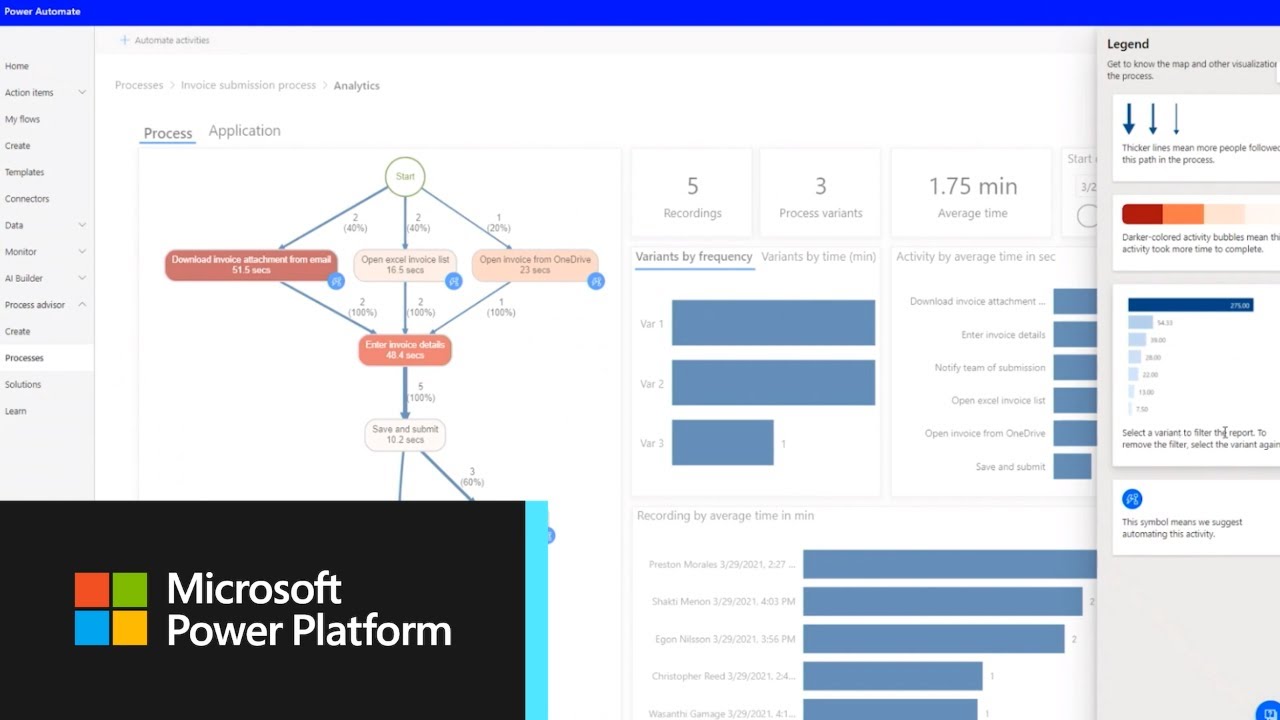This screenshot has height=720, width=1280.
Task: Select the Open invoice from OneDrive node
Action: click(x=535, y=265)
